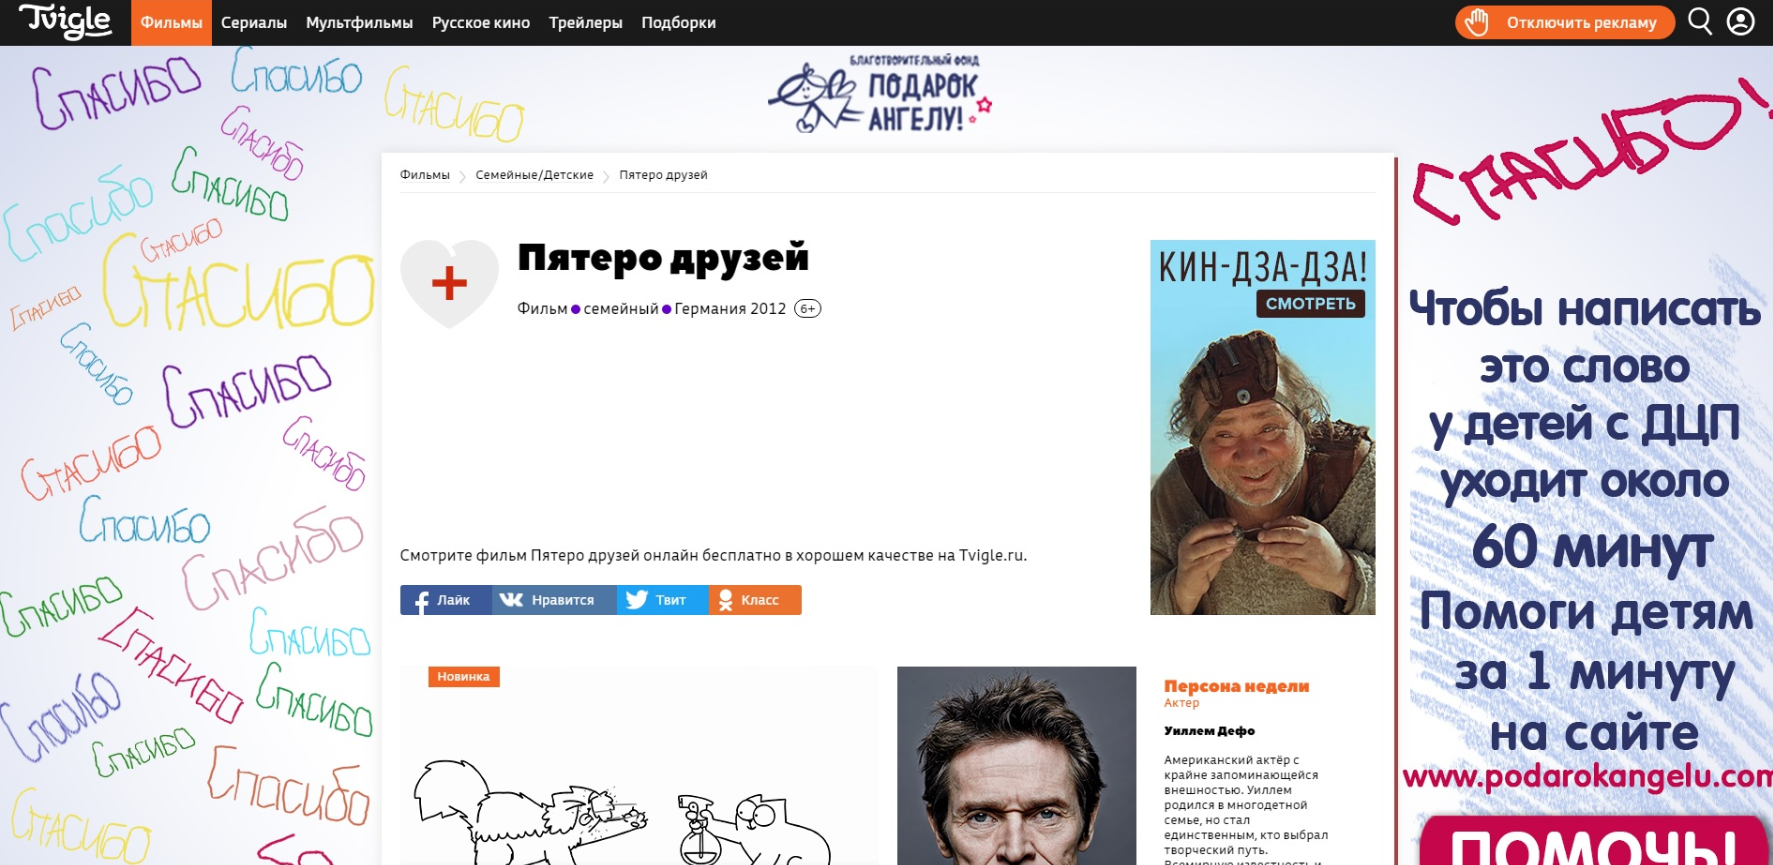Open the search magnifier icon
Viewport: 1773px width, 865px height.
pos(1700,22)
